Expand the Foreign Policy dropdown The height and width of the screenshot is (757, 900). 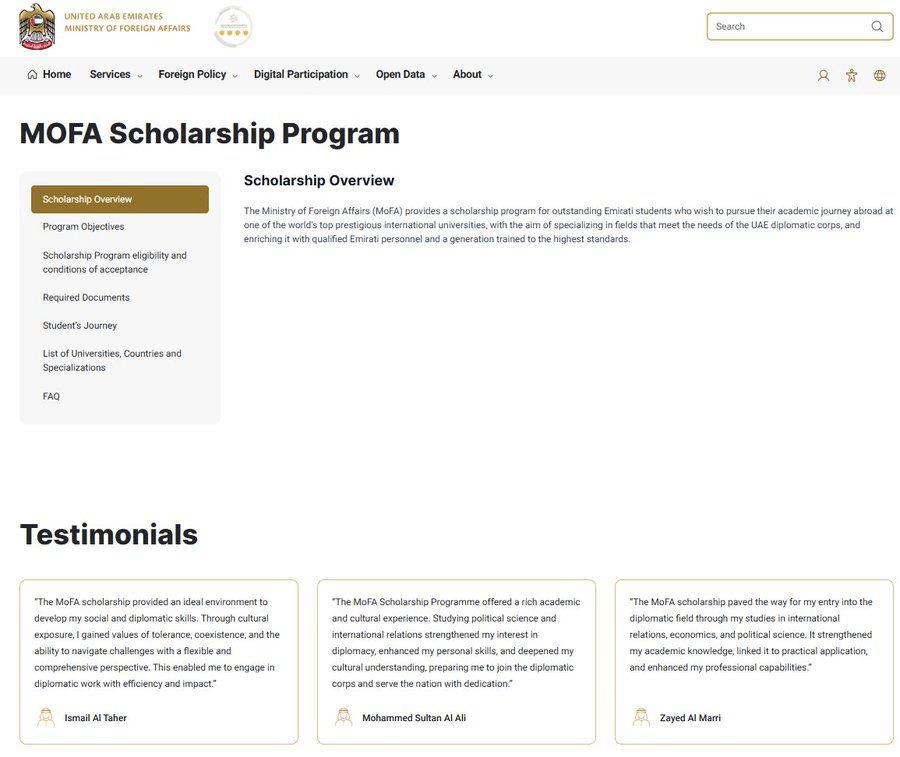coord(198,75)
